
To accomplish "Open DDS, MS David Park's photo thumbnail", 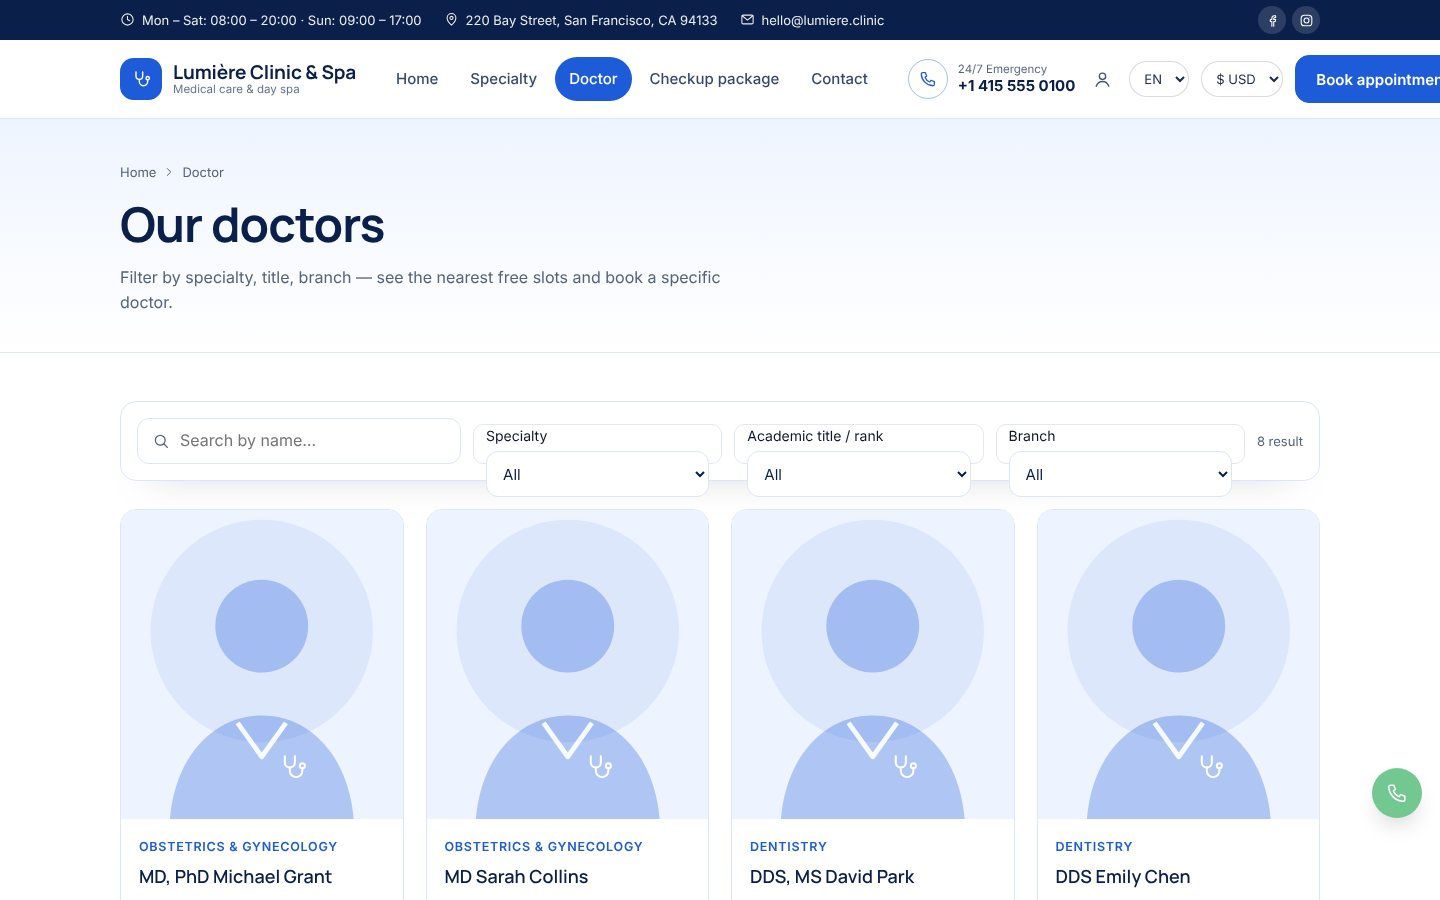I will [x=873, y=665].
